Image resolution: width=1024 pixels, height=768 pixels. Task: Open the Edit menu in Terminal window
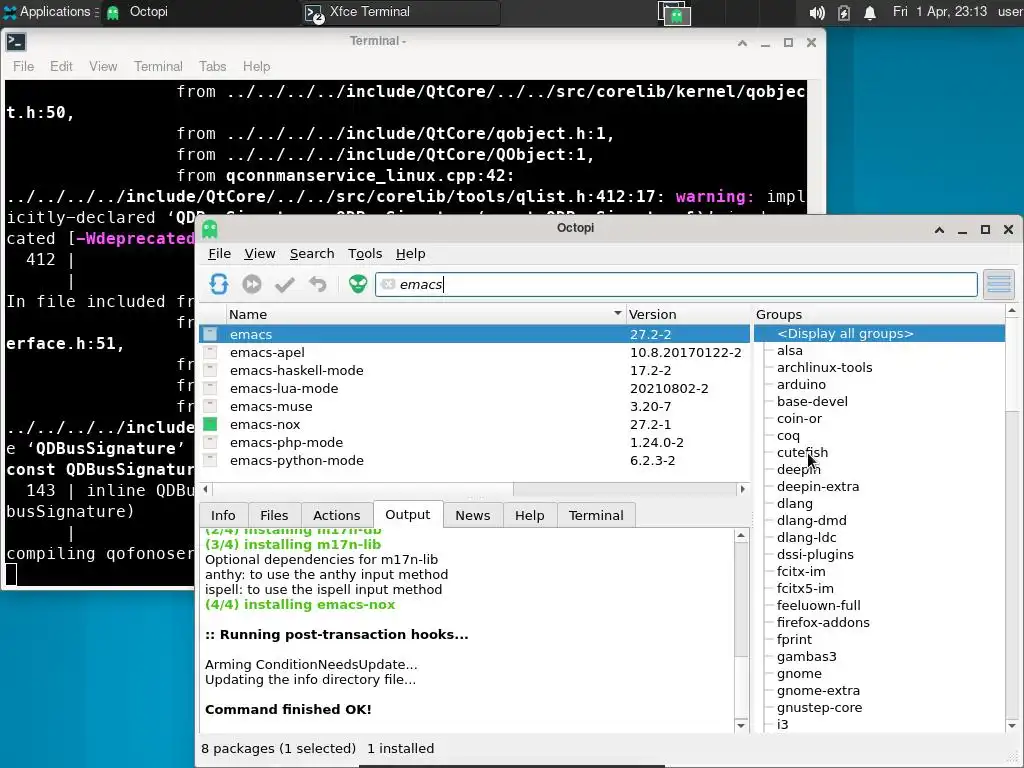61,67
